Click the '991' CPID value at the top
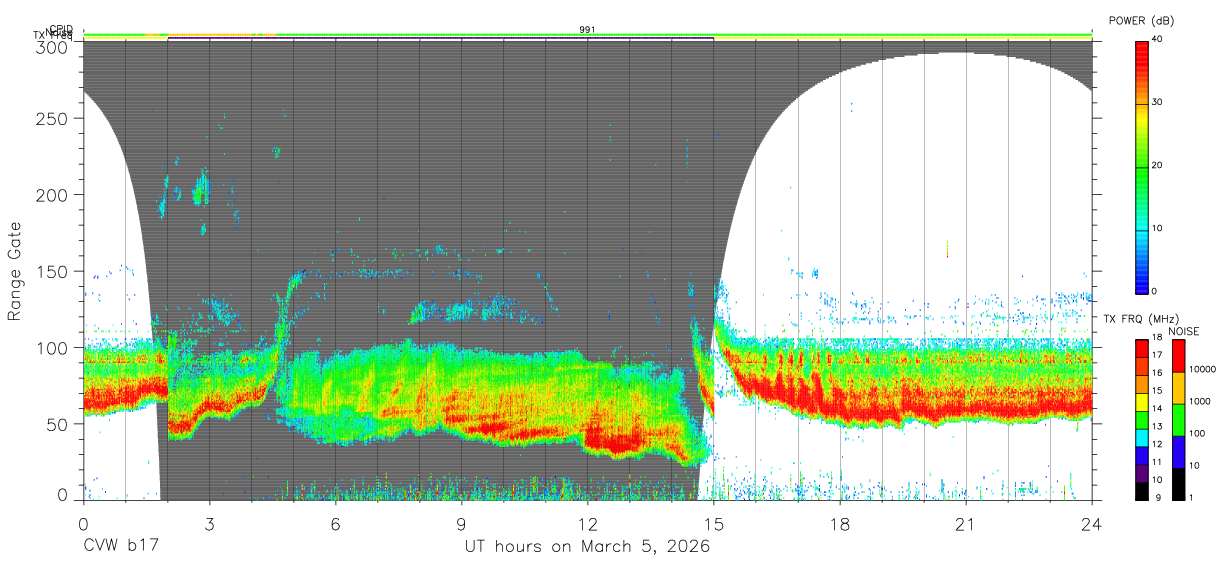The height and width of the screenshot is (567, 1228). 588,30
